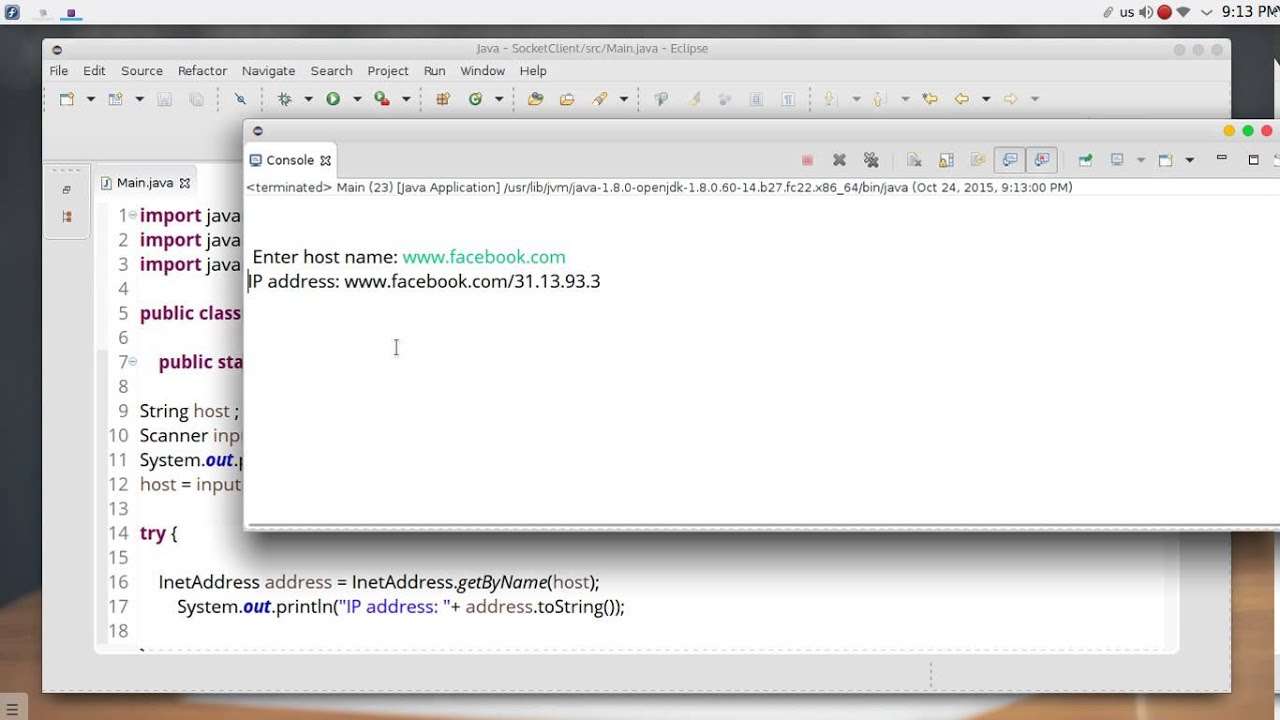
Task: Click the Open Console icon
Action: 1165,160
